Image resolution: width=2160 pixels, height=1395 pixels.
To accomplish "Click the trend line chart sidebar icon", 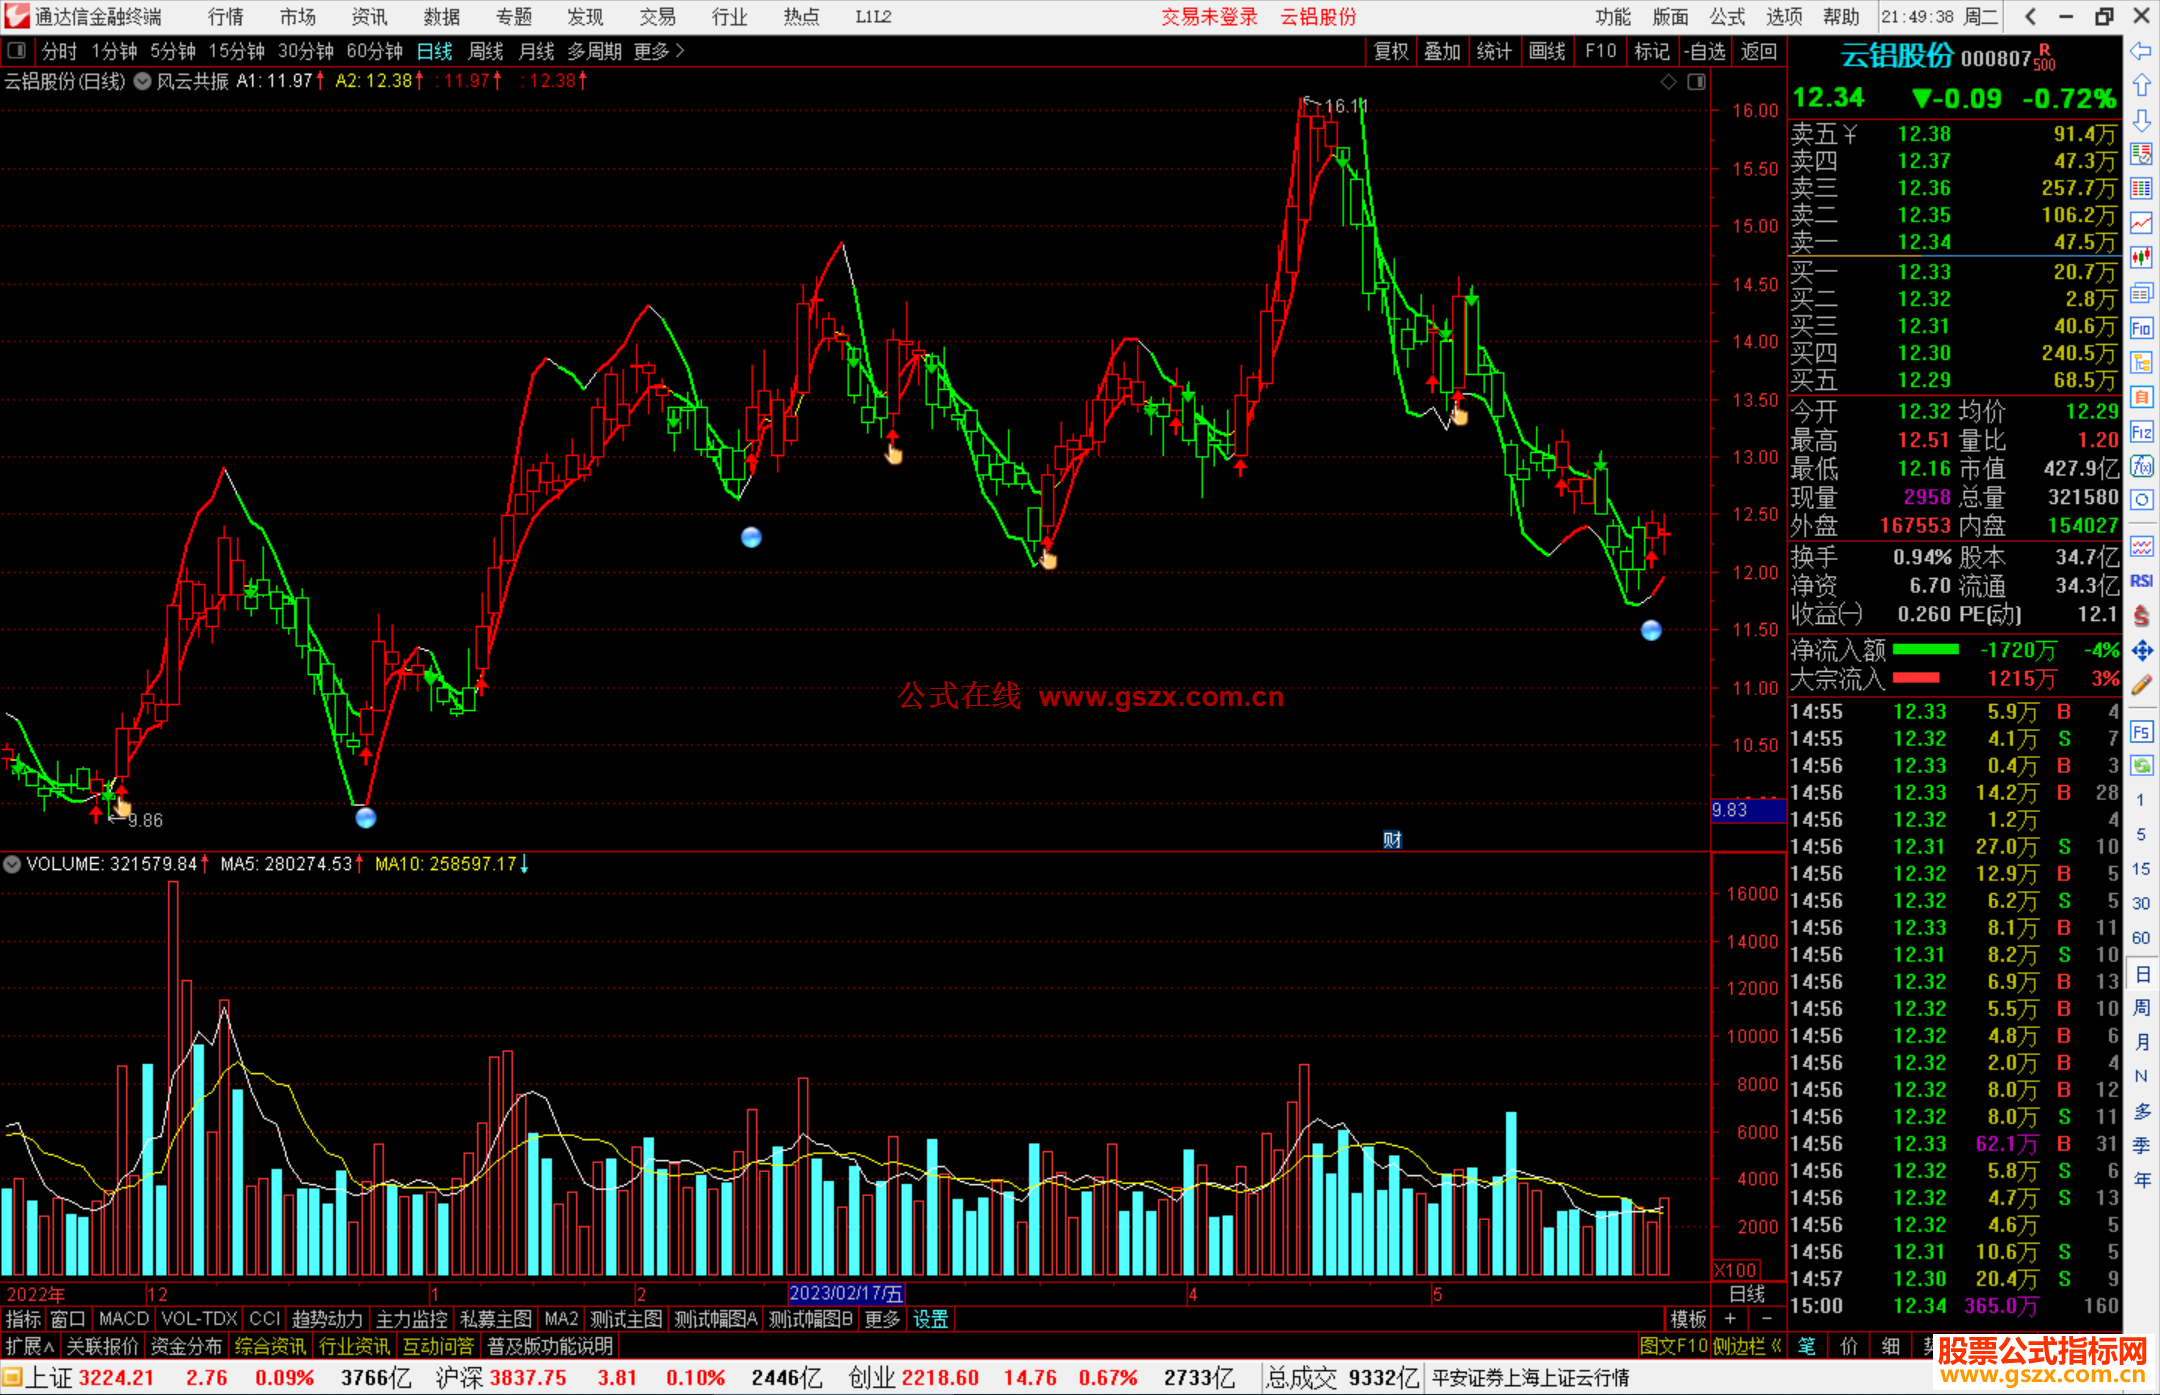I will pyautogui.click(x=2141, y=223).
